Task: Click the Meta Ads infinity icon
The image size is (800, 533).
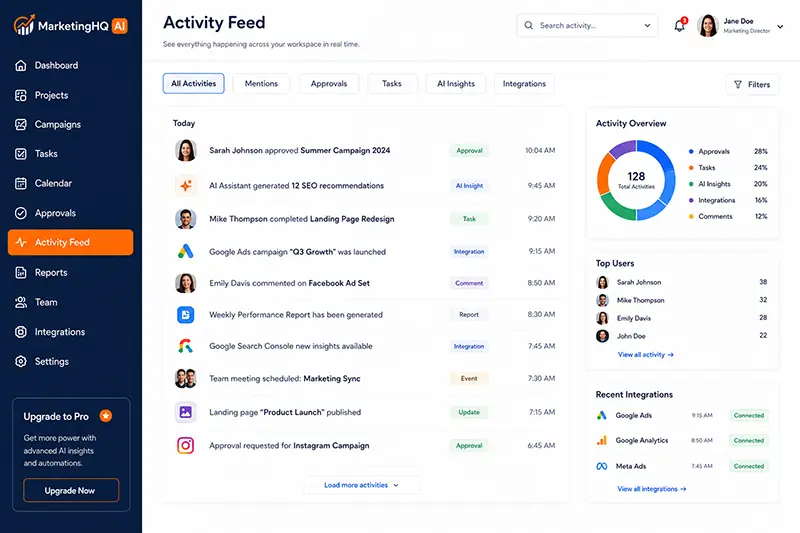Action: (602, 466)
